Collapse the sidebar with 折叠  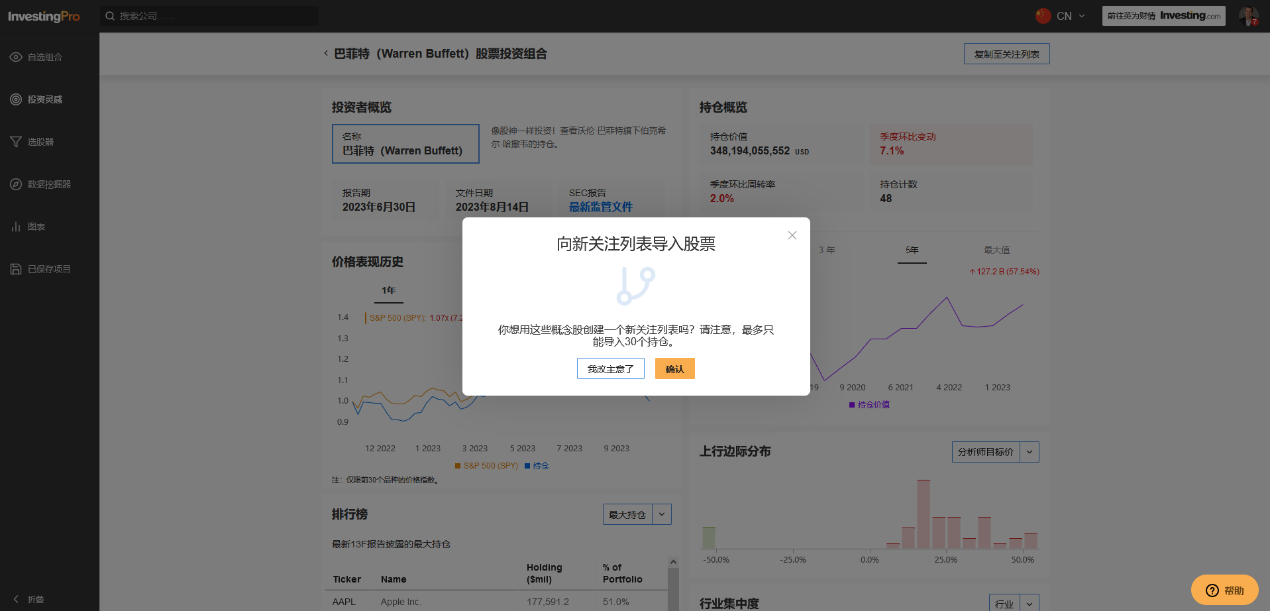tap(28, 599)
